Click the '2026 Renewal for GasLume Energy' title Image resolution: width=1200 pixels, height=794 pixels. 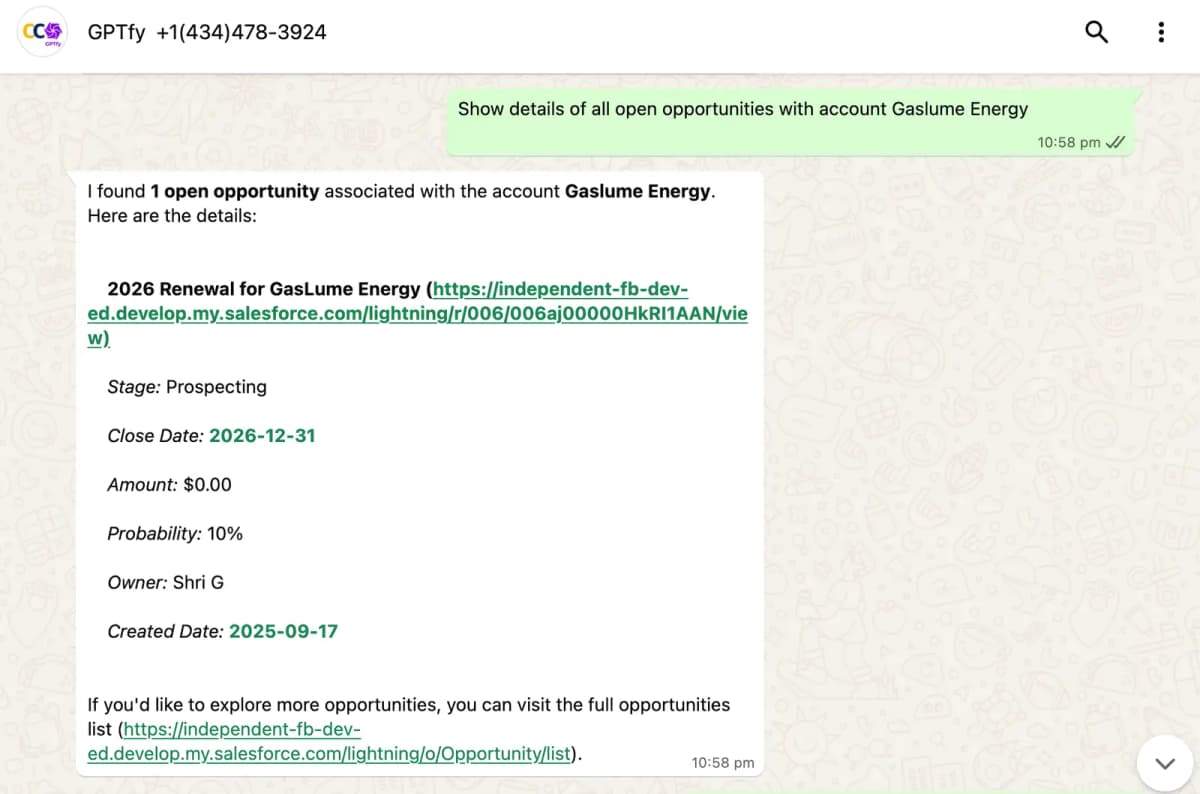[263, 289]
